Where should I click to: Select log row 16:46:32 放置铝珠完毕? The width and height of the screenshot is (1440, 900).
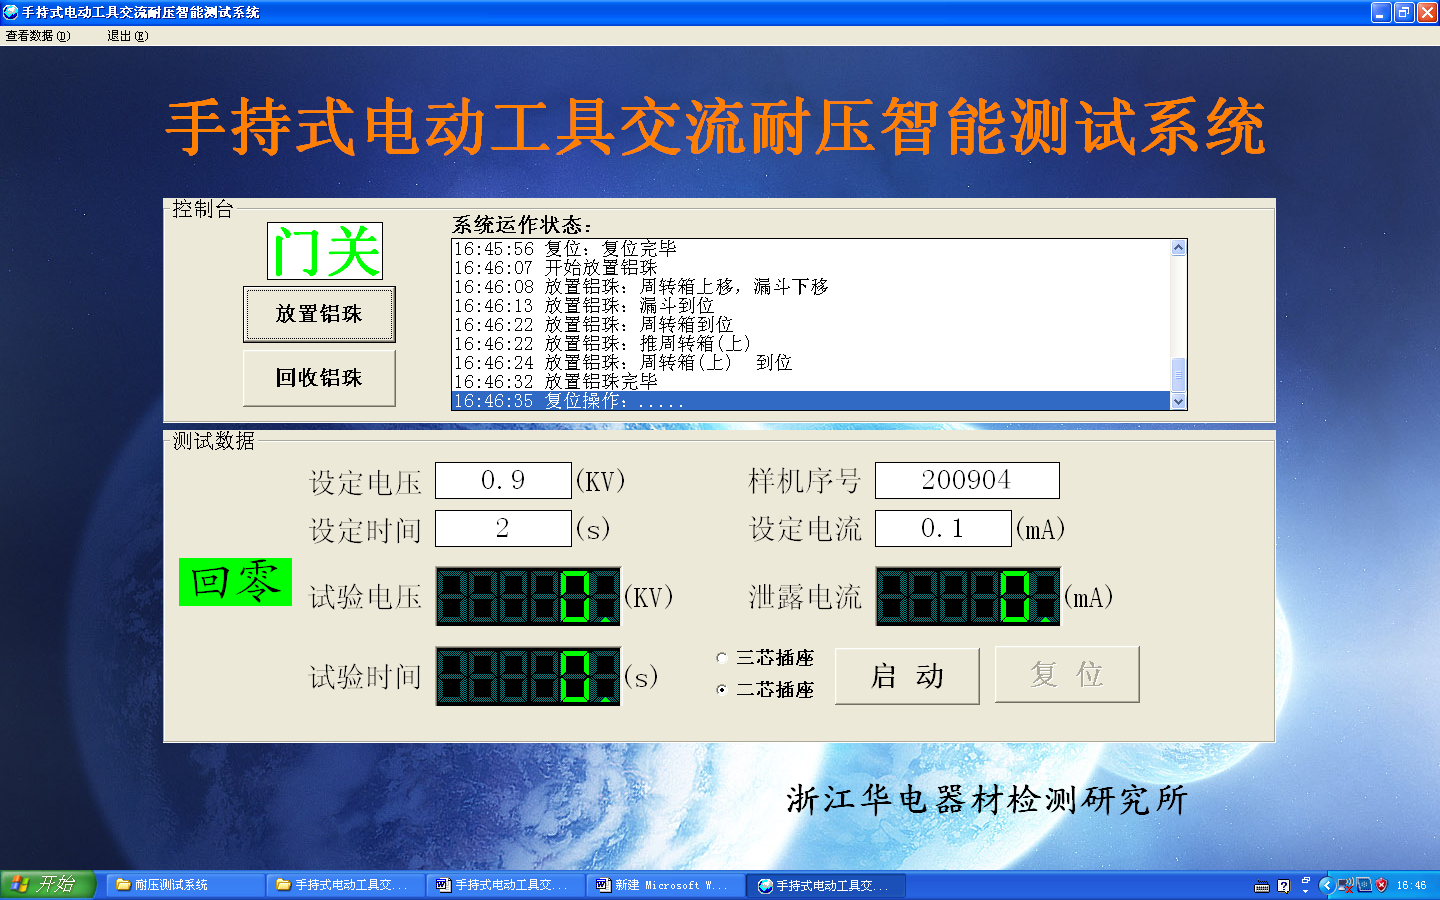click(x=811, y=382)
